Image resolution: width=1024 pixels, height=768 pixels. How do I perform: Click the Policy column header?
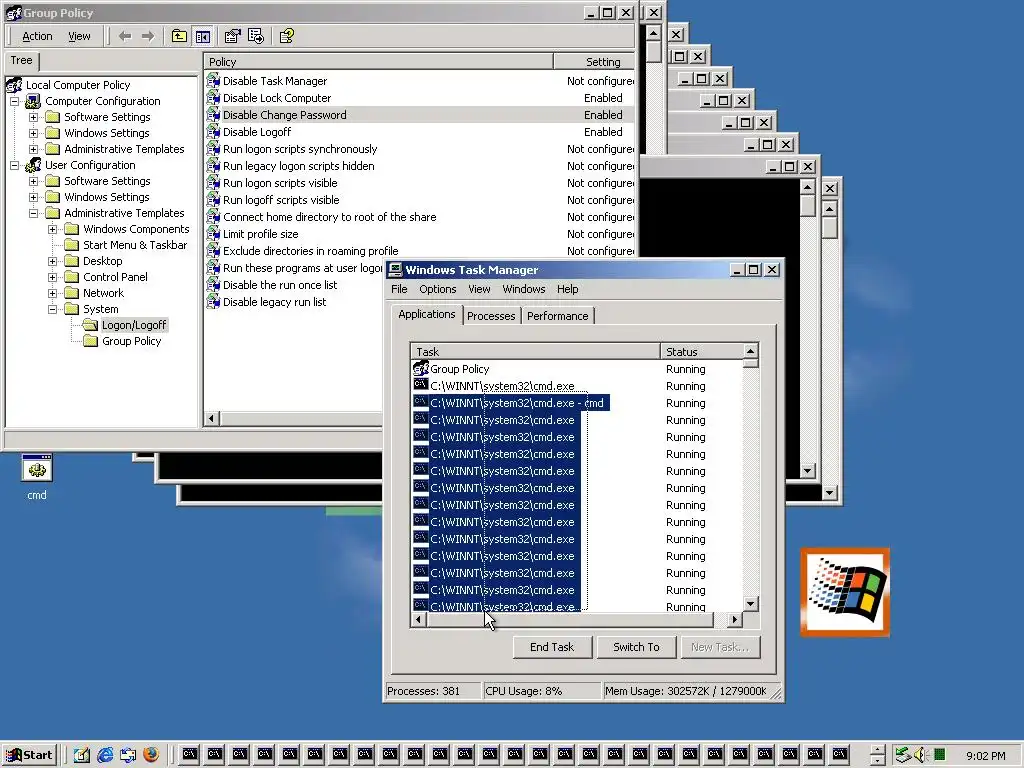pos(378,62)
